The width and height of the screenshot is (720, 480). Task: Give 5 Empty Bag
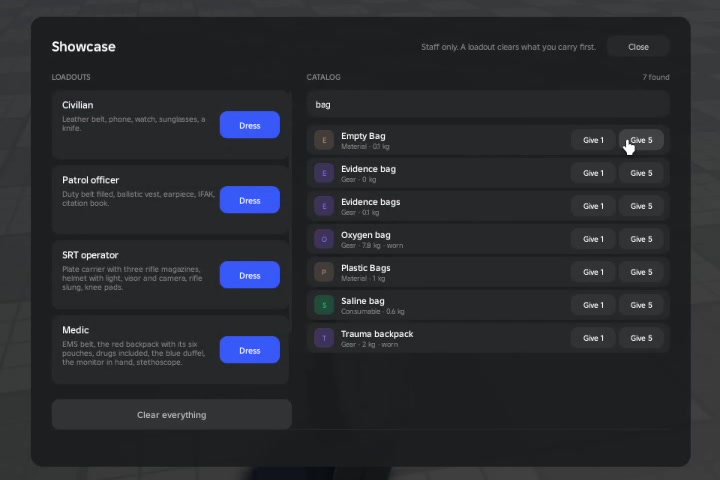point(641,140)
